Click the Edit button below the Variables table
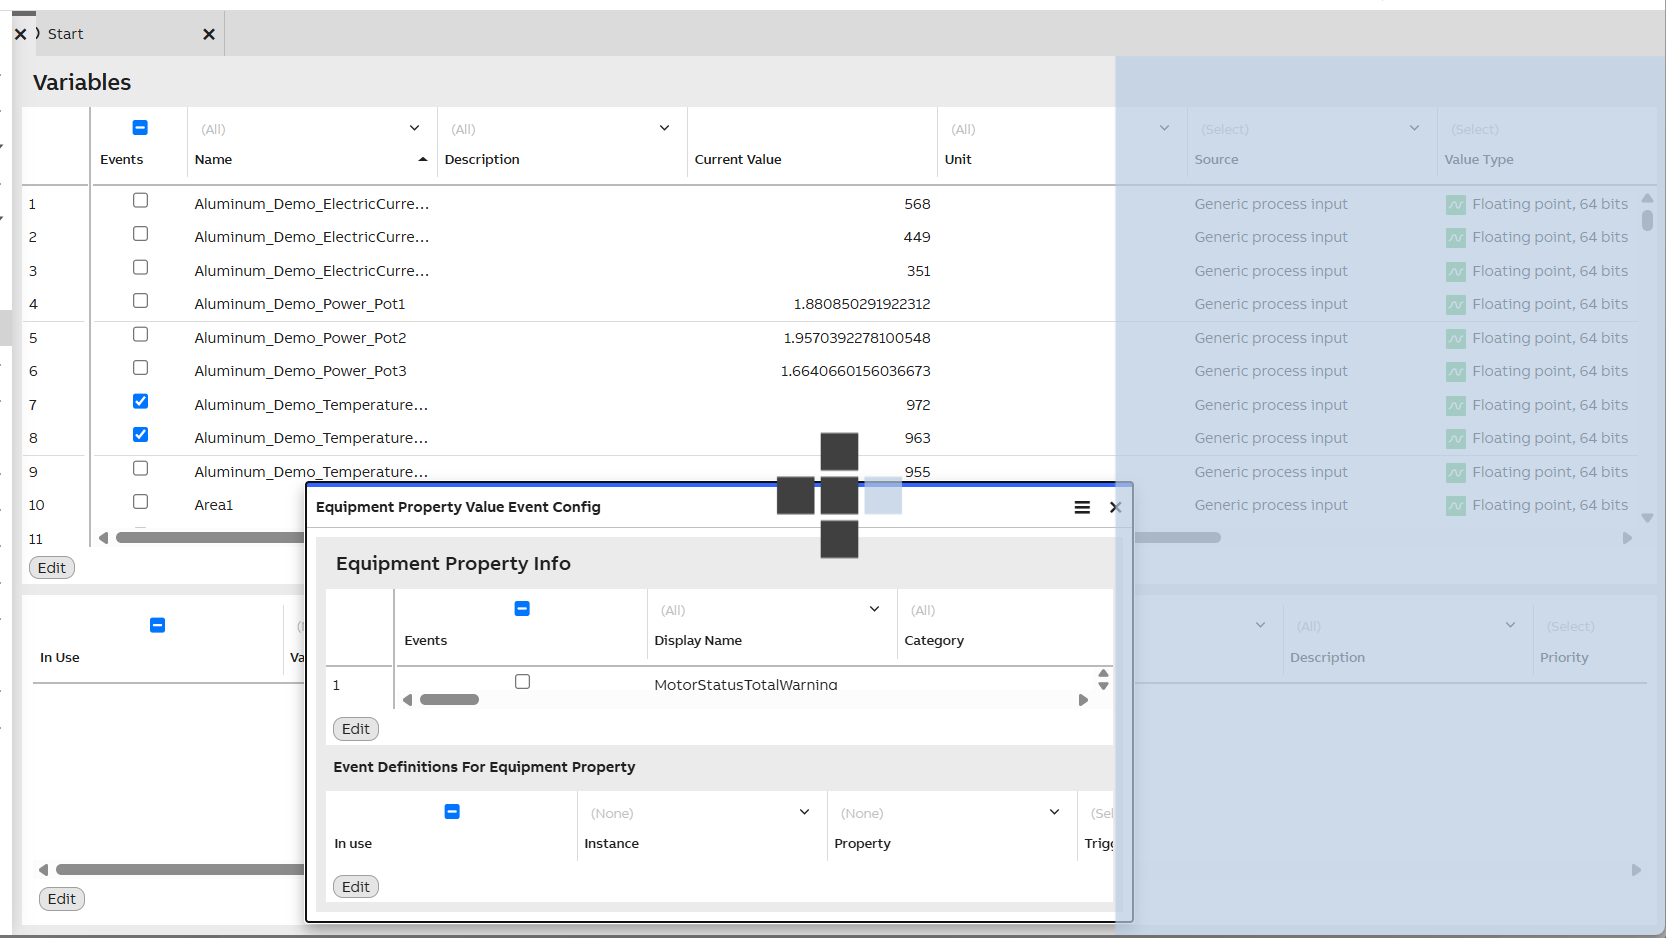This screenshot has width=1666, height=938. [52, 568]
